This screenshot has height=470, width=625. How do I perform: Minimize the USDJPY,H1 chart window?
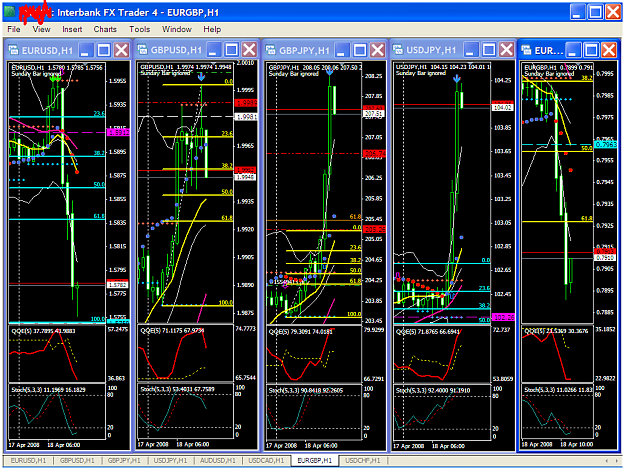(x=471, y=50)
